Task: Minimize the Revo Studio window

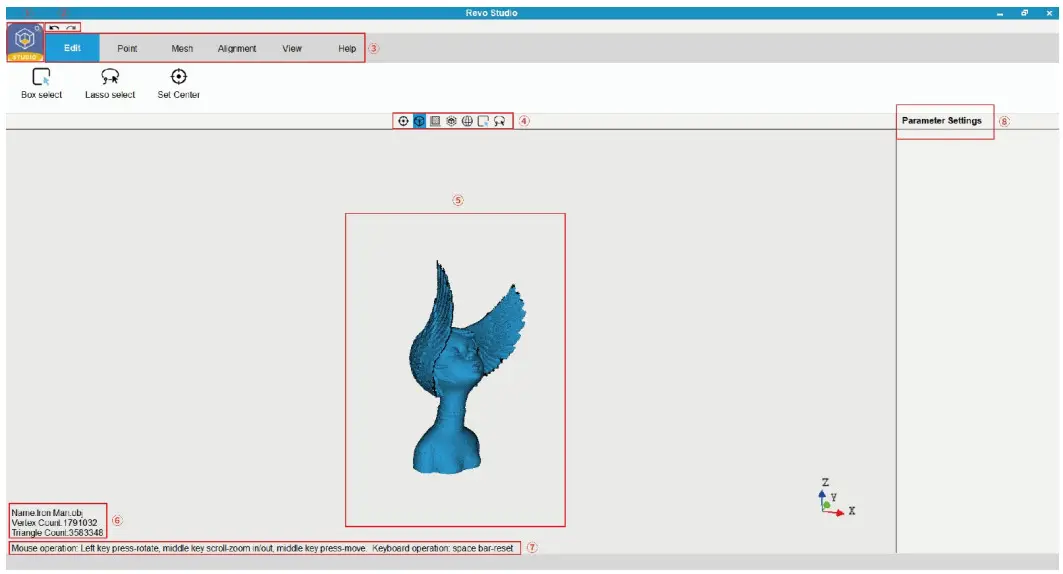Action: (x=1000, y=13)
